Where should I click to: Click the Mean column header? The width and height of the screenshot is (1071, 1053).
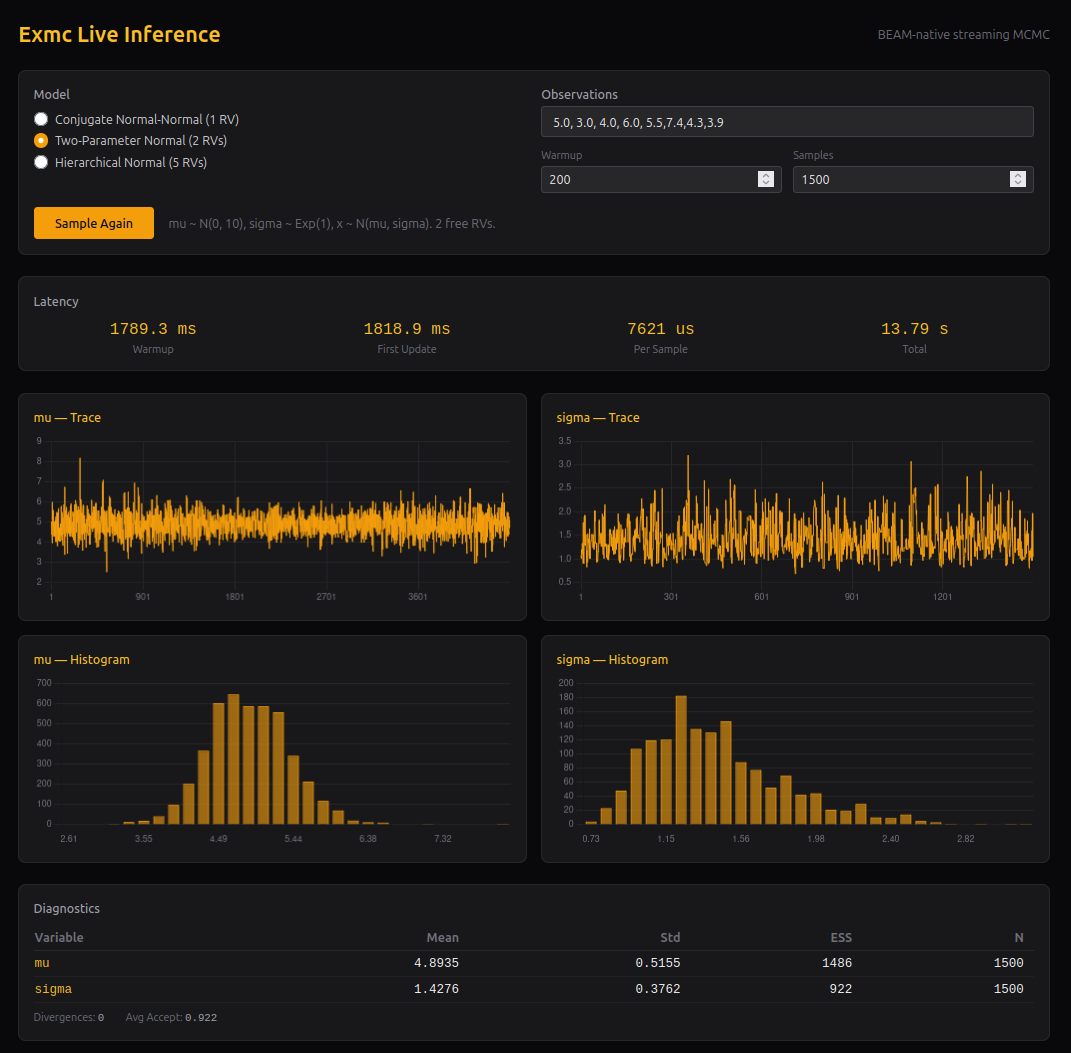coord(442,937)
